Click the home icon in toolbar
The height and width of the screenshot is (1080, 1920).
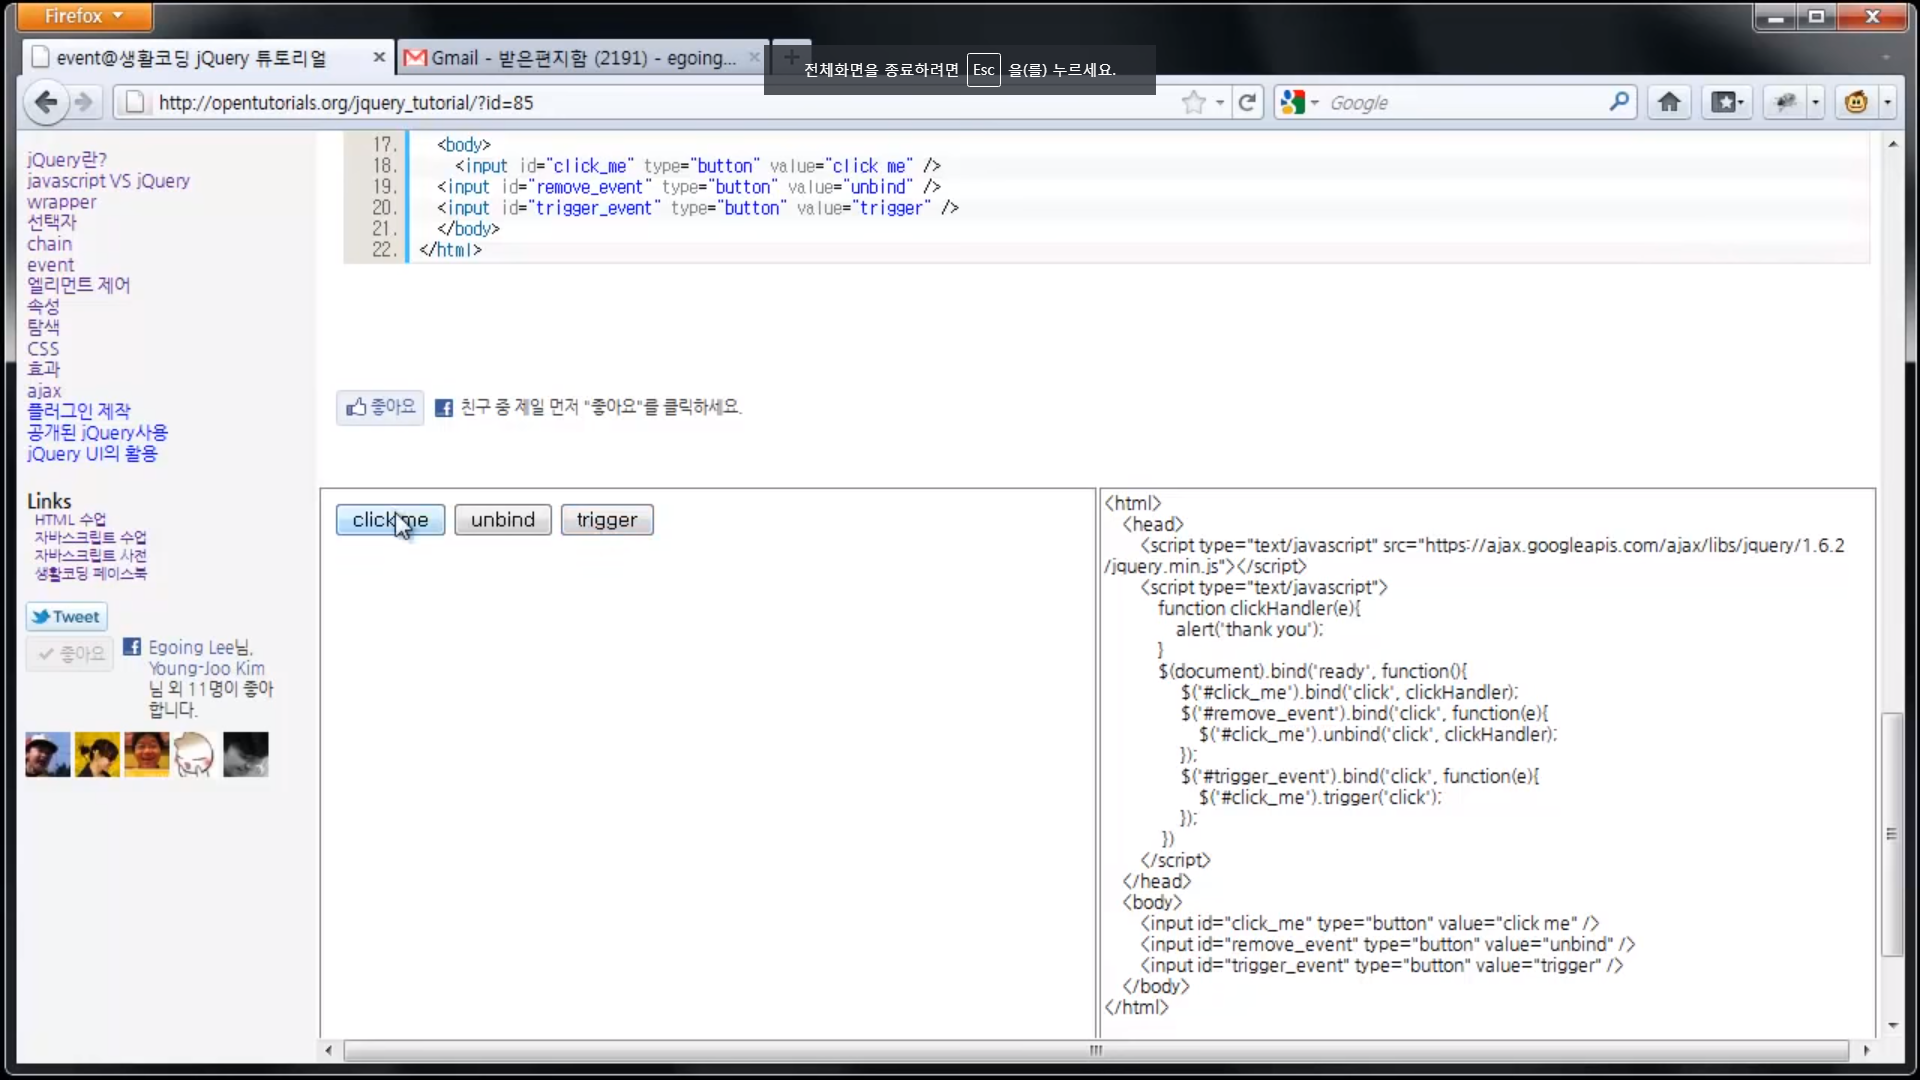point(1669,102)
